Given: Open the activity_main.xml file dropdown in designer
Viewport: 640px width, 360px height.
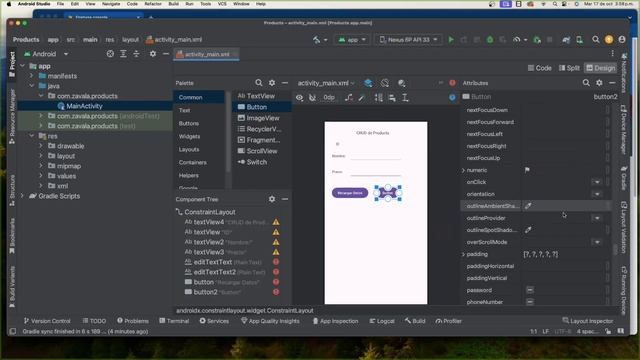Looking at the screenshot, I should tap(326, 83).
